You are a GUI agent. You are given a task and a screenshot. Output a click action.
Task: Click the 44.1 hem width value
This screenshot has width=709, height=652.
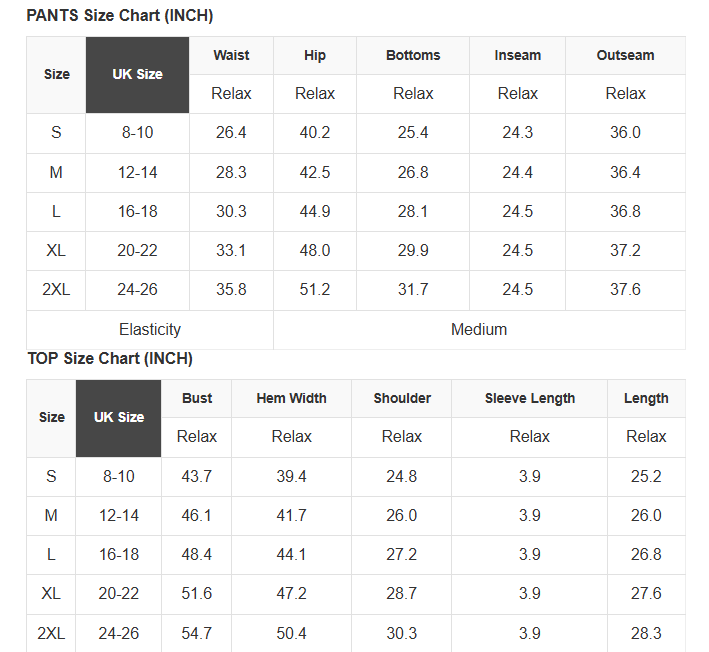coord(291,554)
